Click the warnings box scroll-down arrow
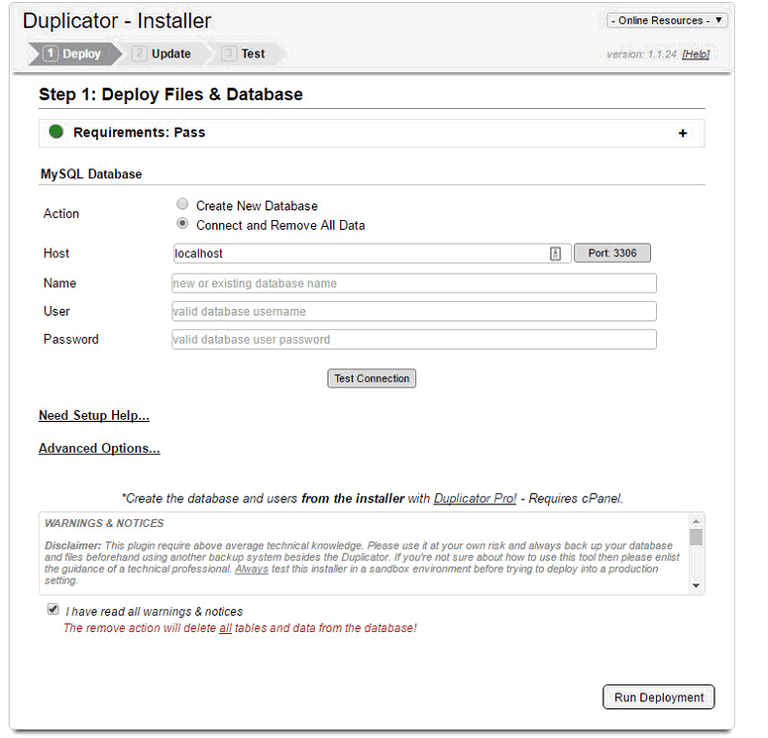 click(696, 586)
